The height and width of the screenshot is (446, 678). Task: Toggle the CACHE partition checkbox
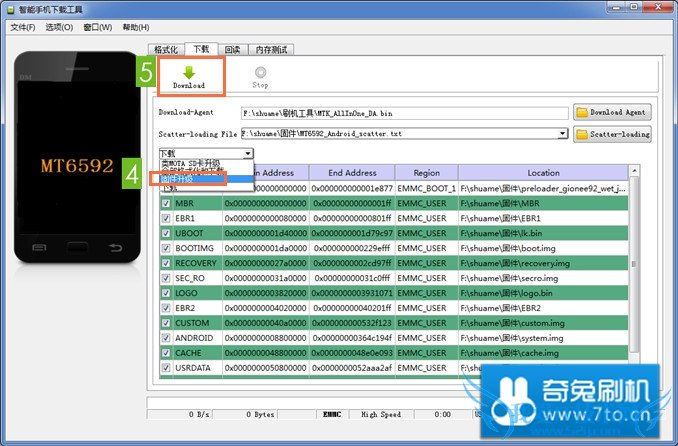tap(166, 353)
